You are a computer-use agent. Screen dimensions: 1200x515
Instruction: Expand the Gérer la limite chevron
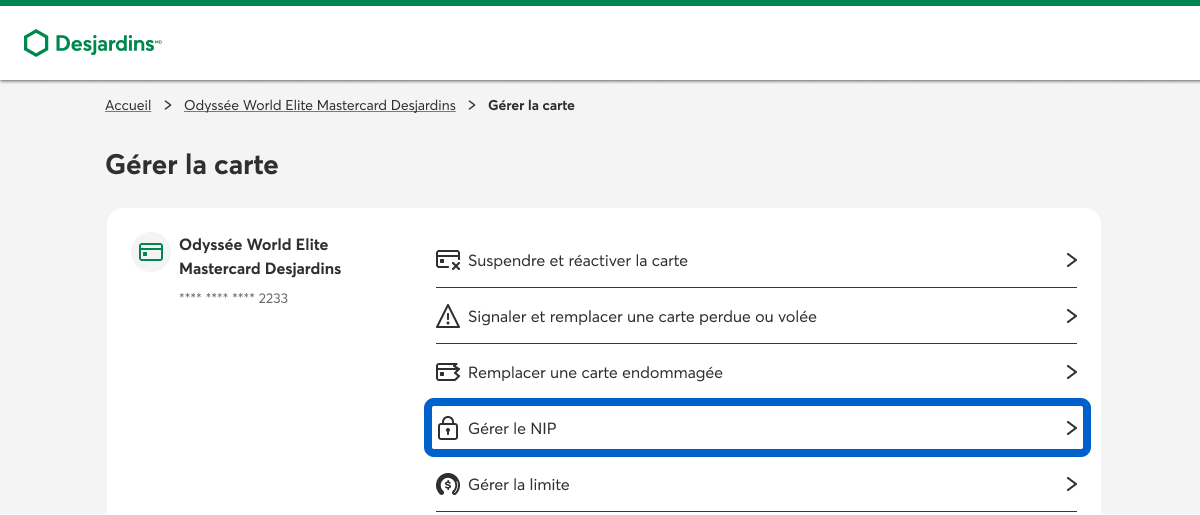[x=1071, y=485]
